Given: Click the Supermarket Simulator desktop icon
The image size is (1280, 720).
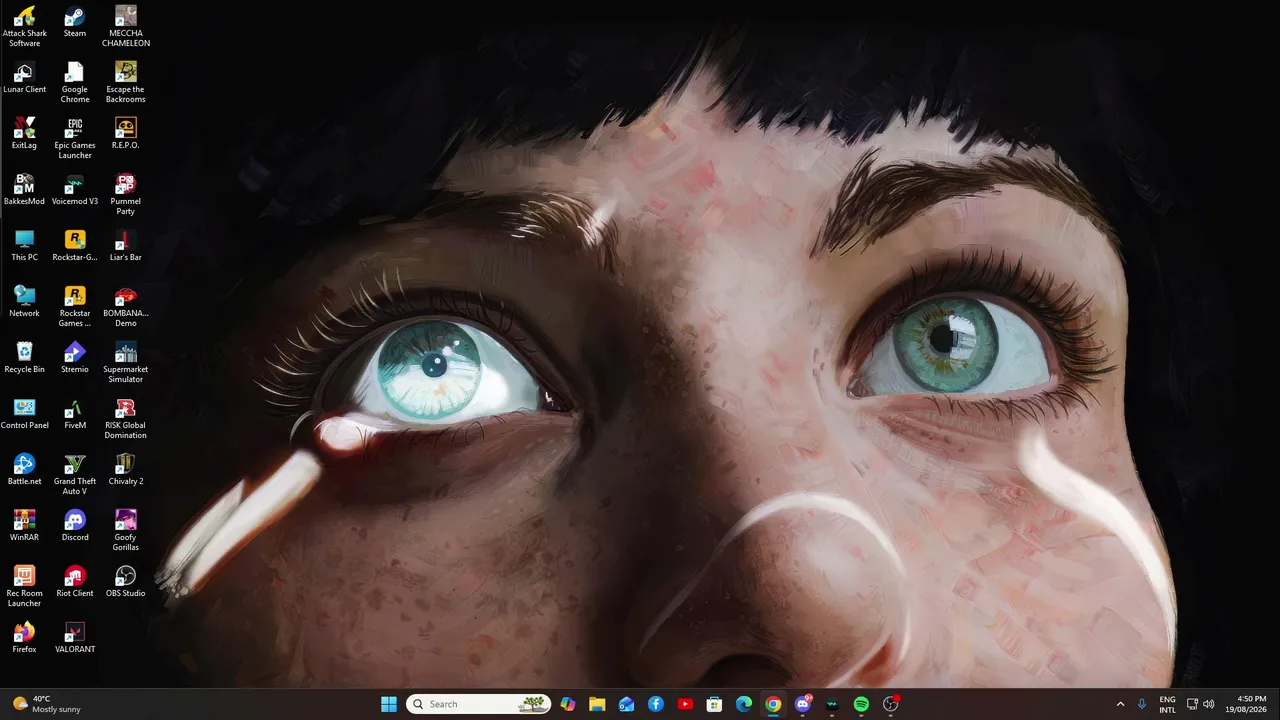Looking at the screenshot, I should point(126,363).
